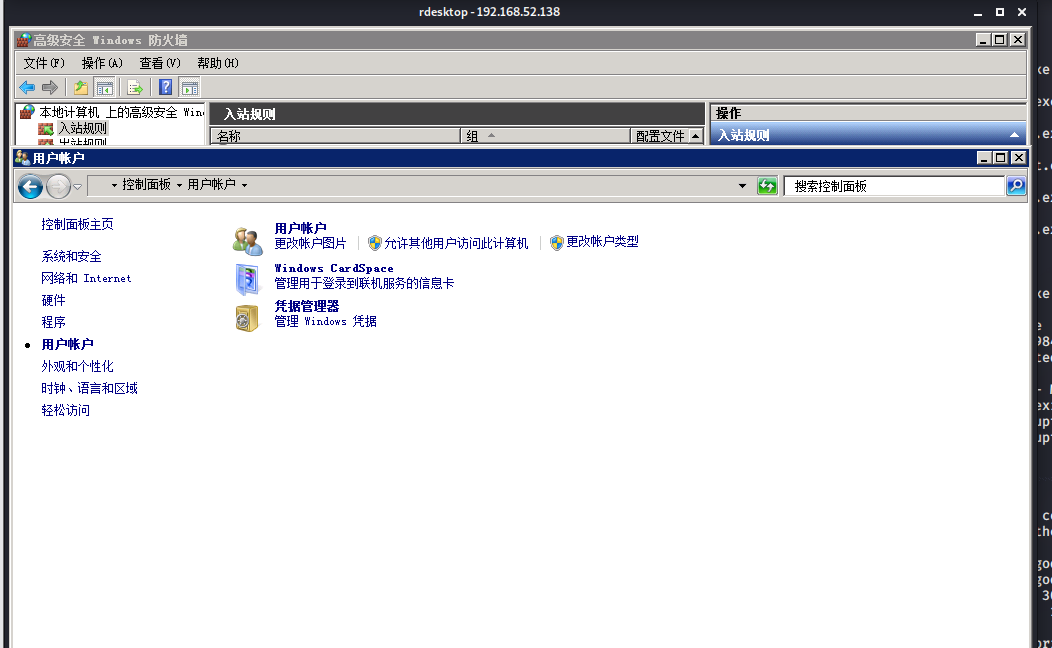The width and height of the screenshot is (1052, 648).
Task: Click 控制面板 breadcrumb segment
Action: 146,184
